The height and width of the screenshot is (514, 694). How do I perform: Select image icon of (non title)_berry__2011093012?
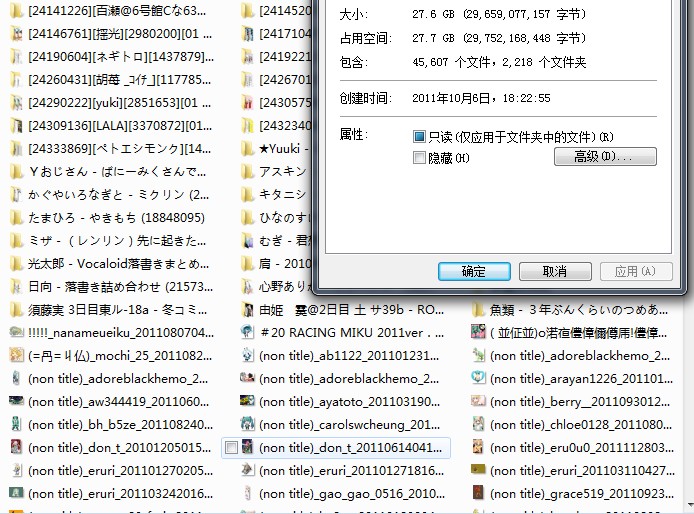[478, 401]
